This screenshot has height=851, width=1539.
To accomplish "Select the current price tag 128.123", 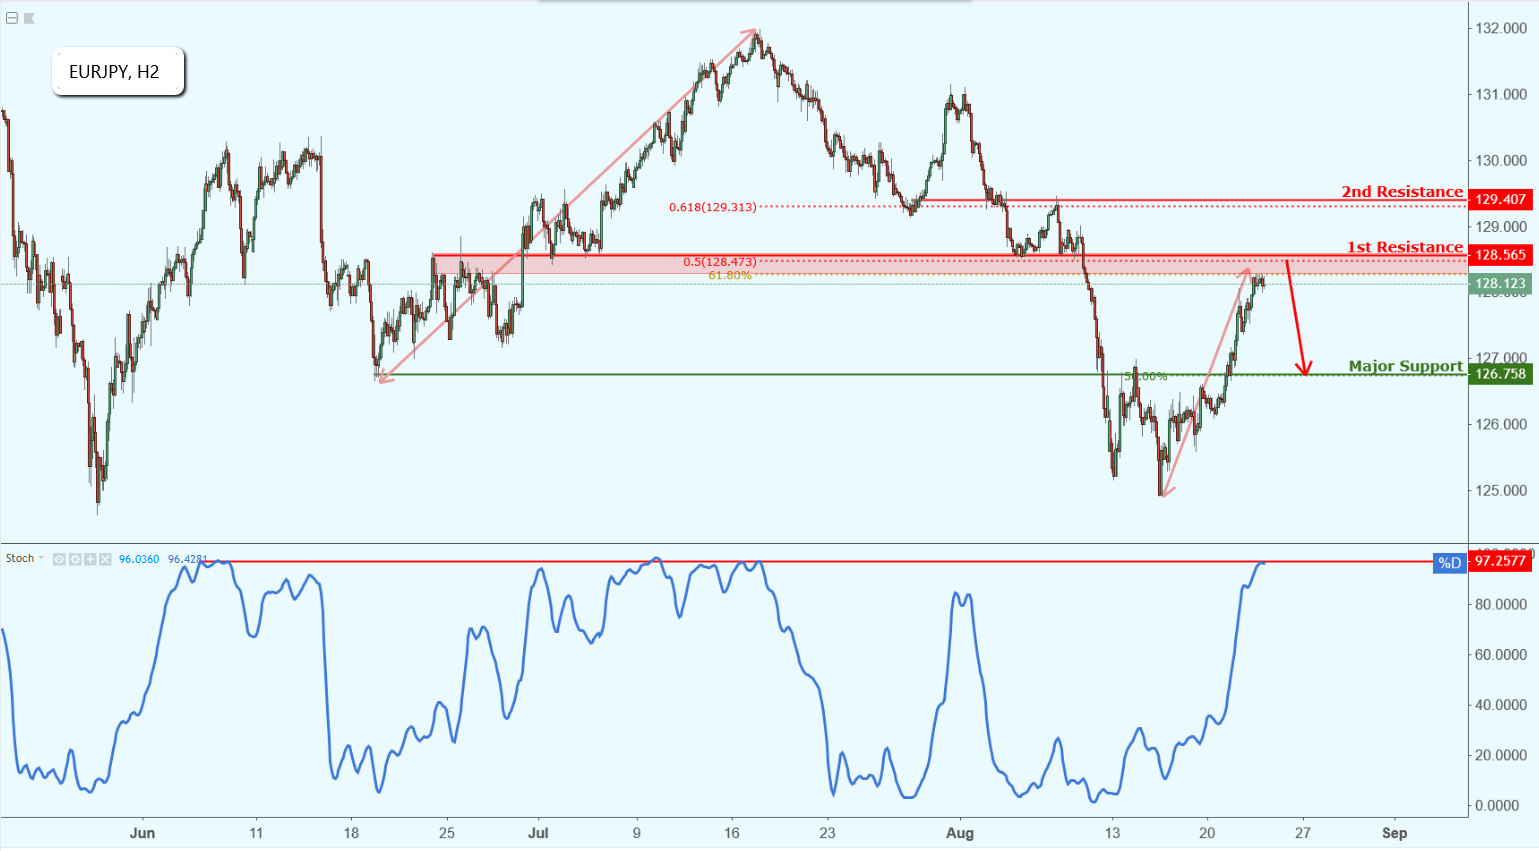I will [1501, 284].
